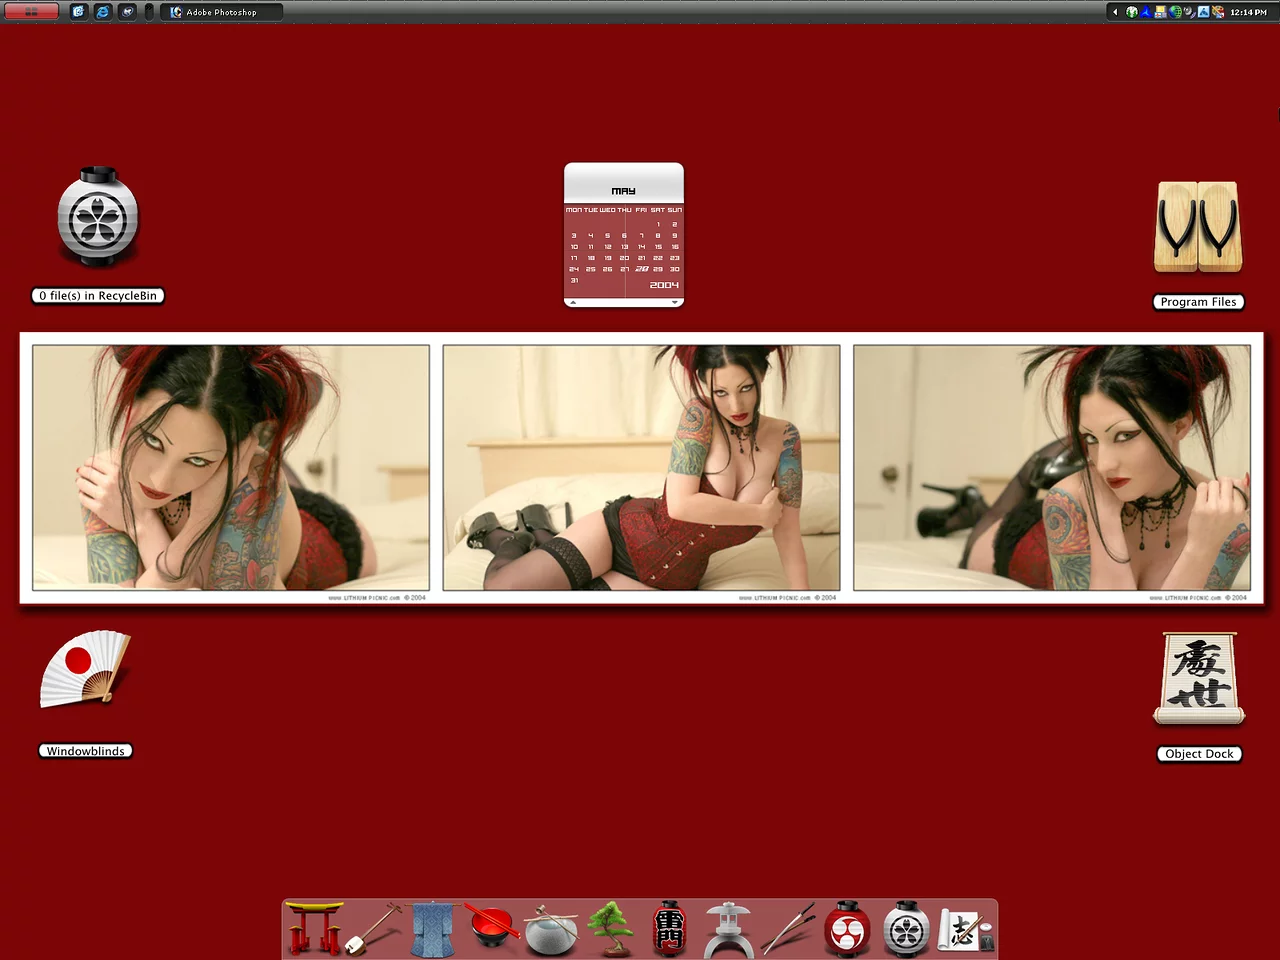Open the stone lantern dock icon
The image size is (1280, 960).
click(x=728, y=929)
